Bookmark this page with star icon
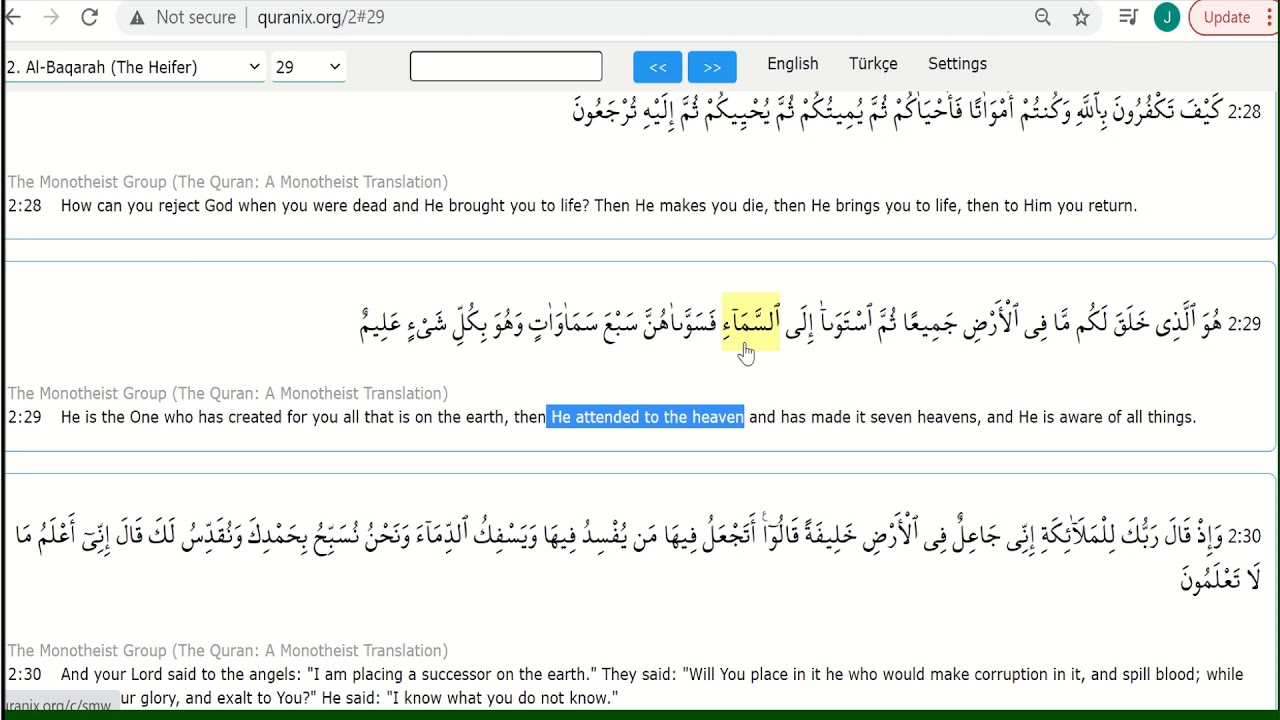Screen dimensions: 1280x720 (x=1081, y=17)
